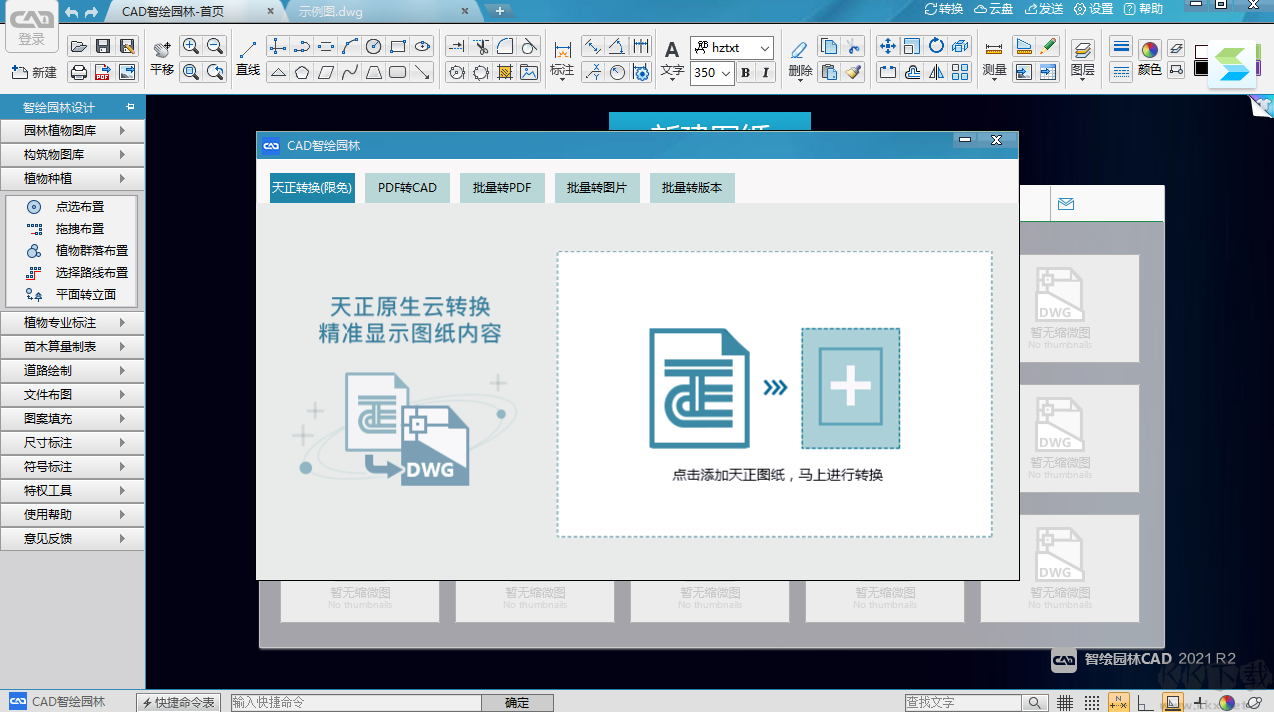Click the measure ruler tool

click(x=994, y=56)
